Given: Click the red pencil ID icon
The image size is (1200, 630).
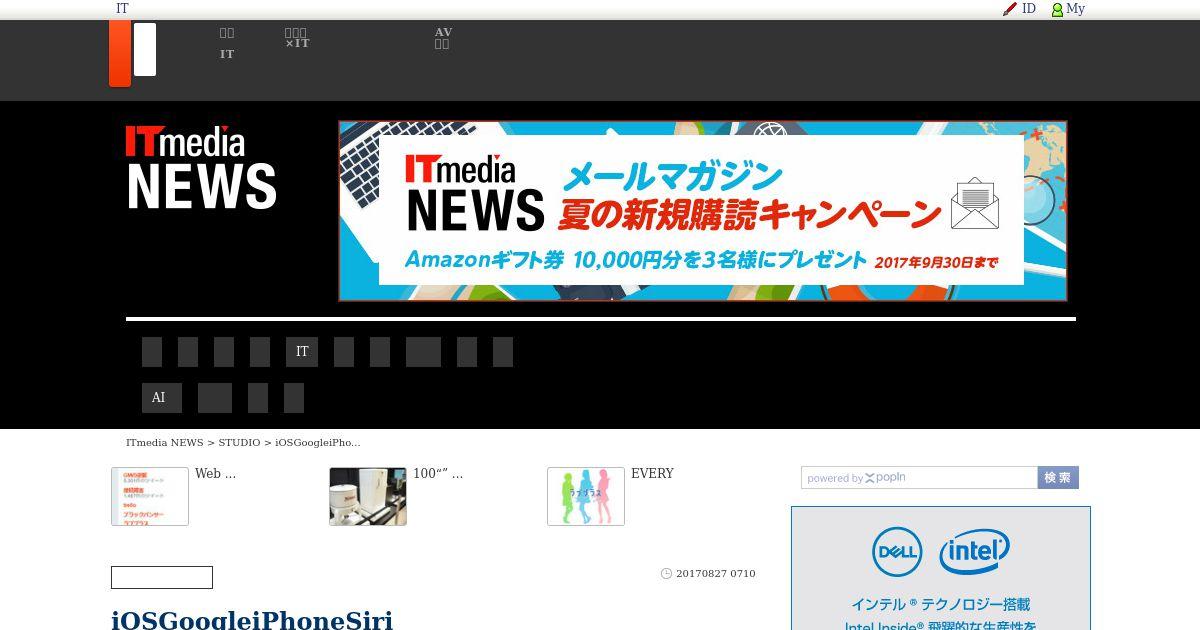Looking at the screenshot, I should [x=1010, y=9].
